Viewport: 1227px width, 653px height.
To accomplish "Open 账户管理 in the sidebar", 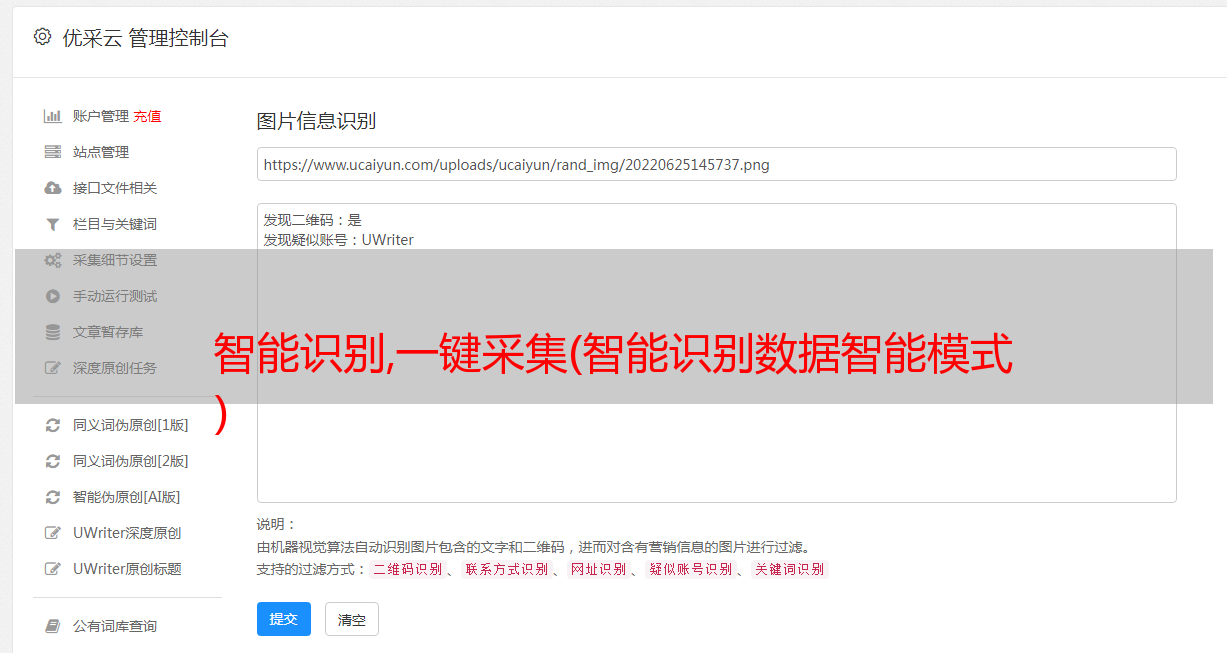I will point(101,116).
